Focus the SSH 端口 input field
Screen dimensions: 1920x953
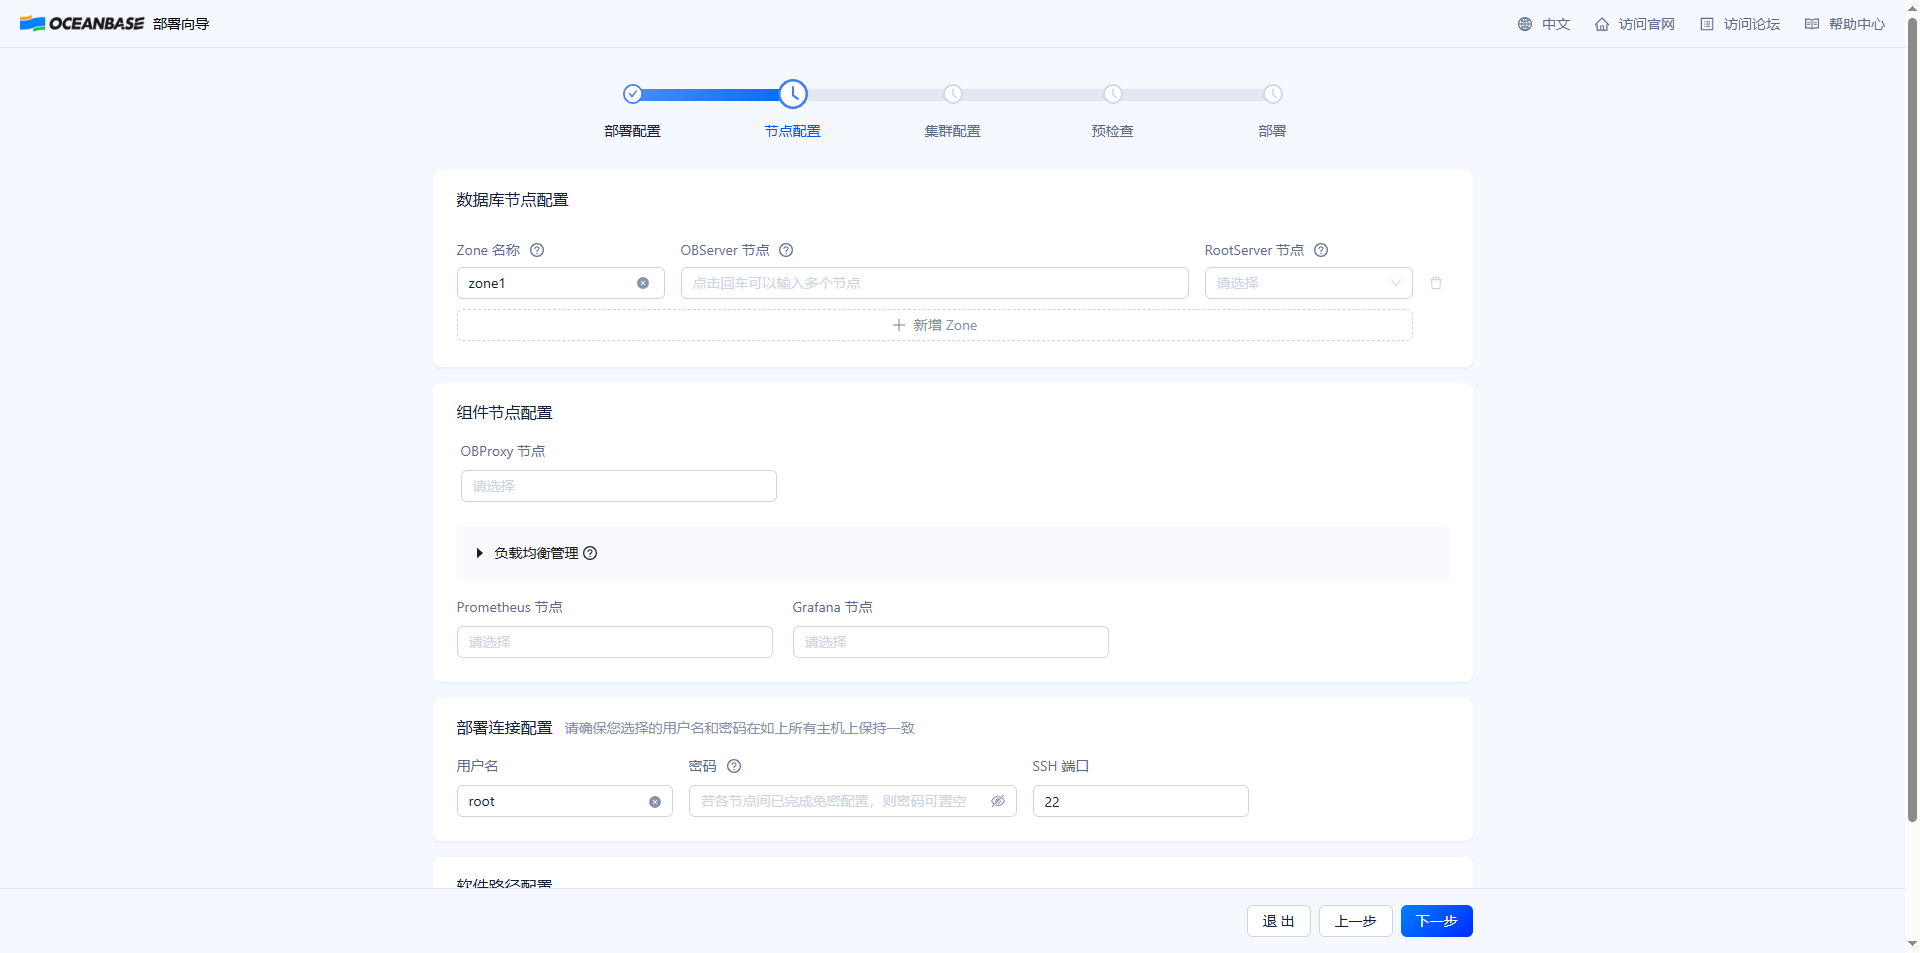(x=1141, y=801)
